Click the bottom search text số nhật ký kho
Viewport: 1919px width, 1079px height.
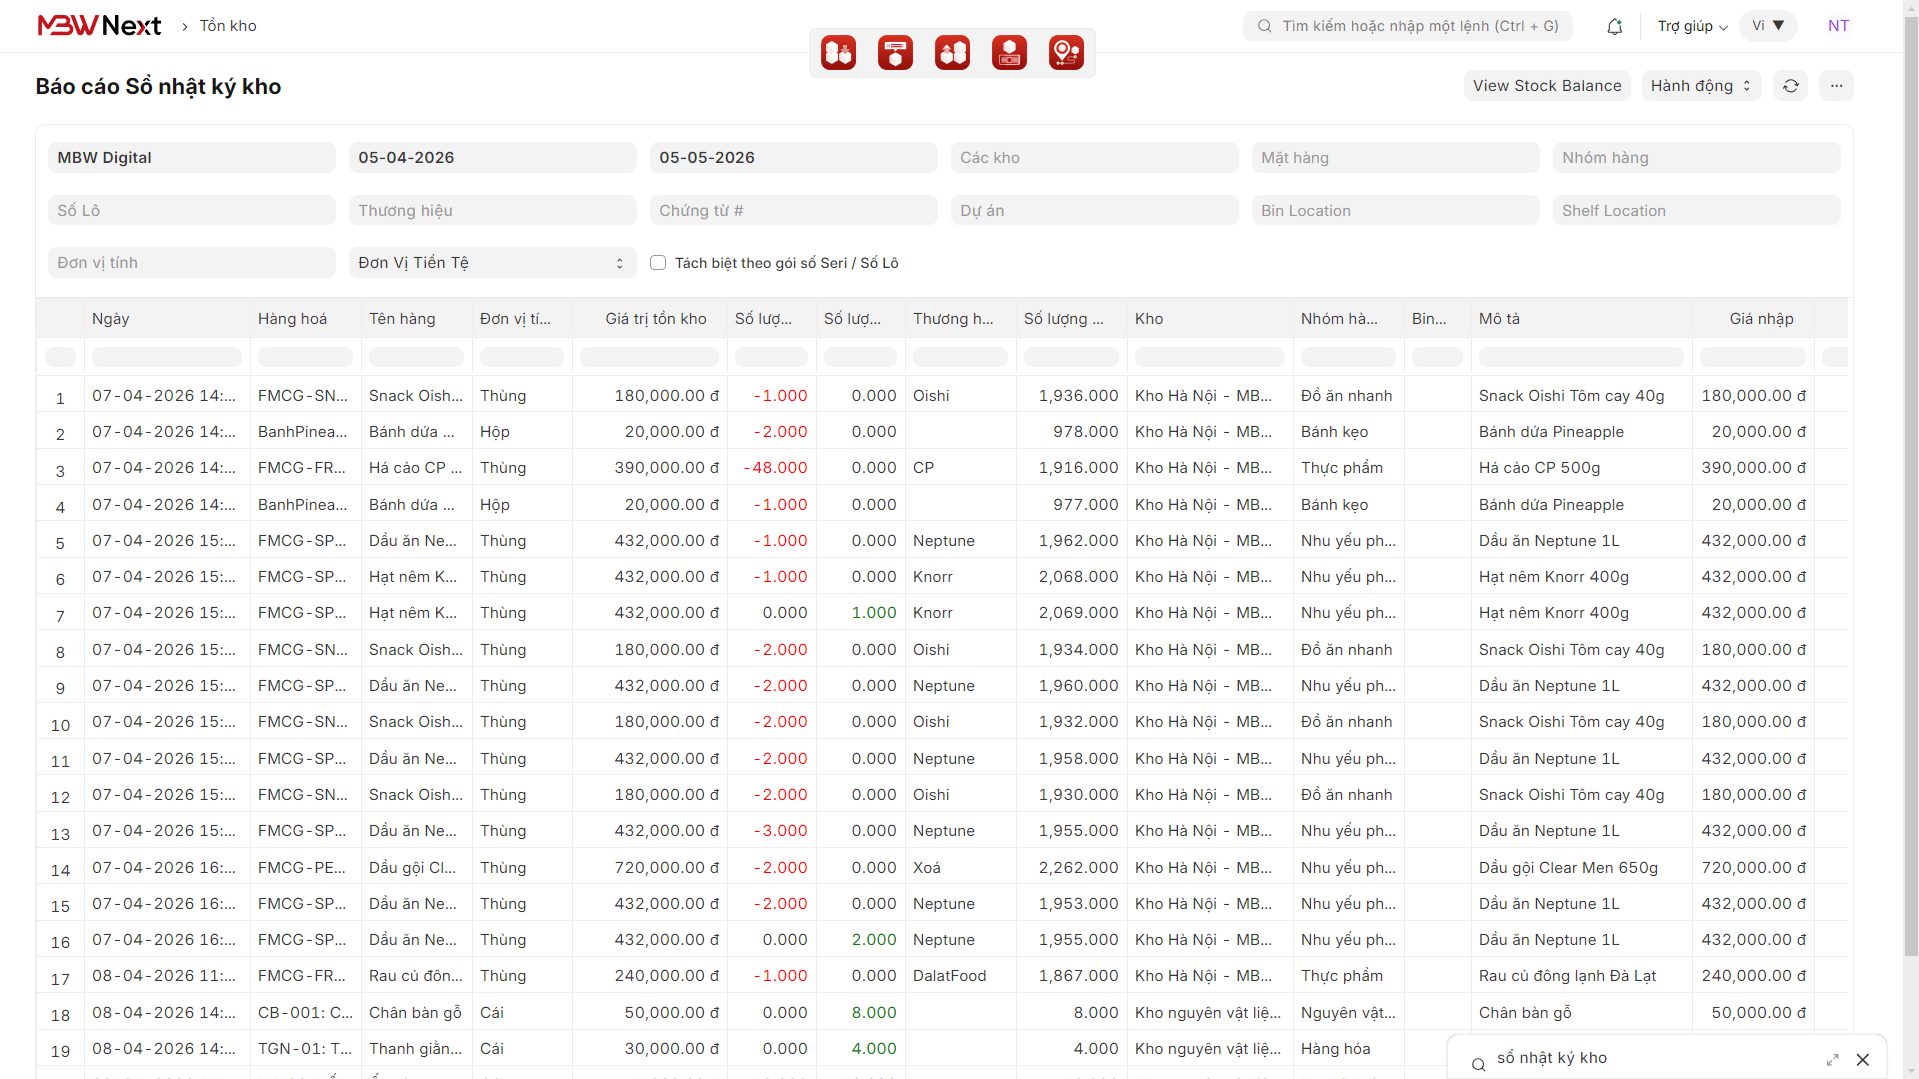(1551, 1058)
